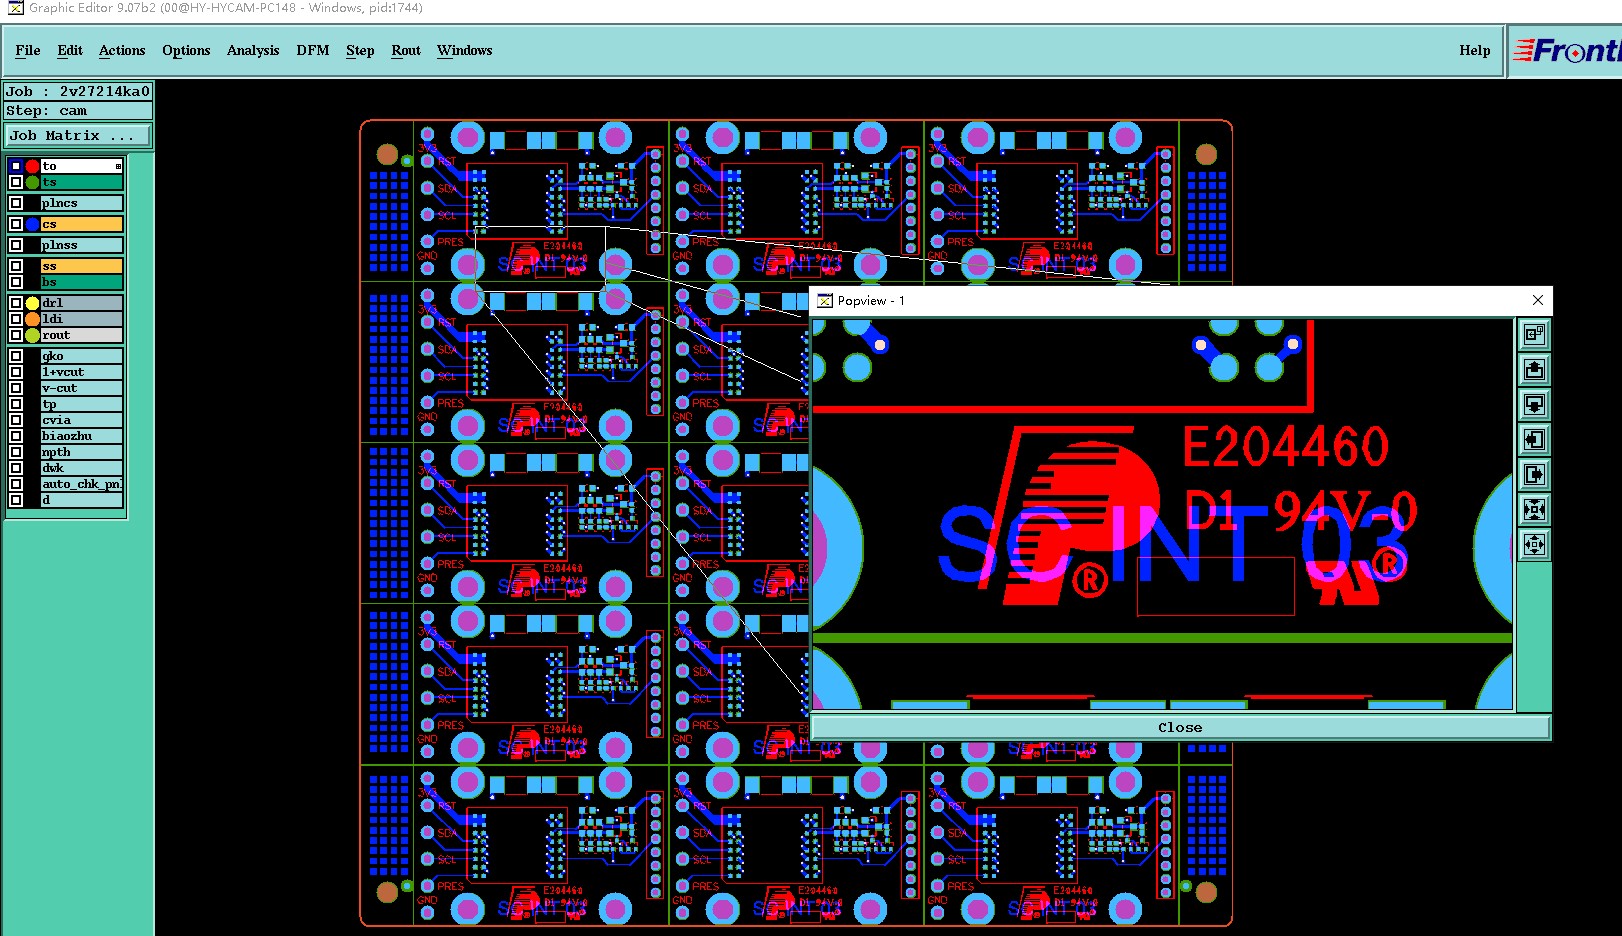Select the 'to' layer name
Screen dimensions: 1622x936
[x=81, y=166]
